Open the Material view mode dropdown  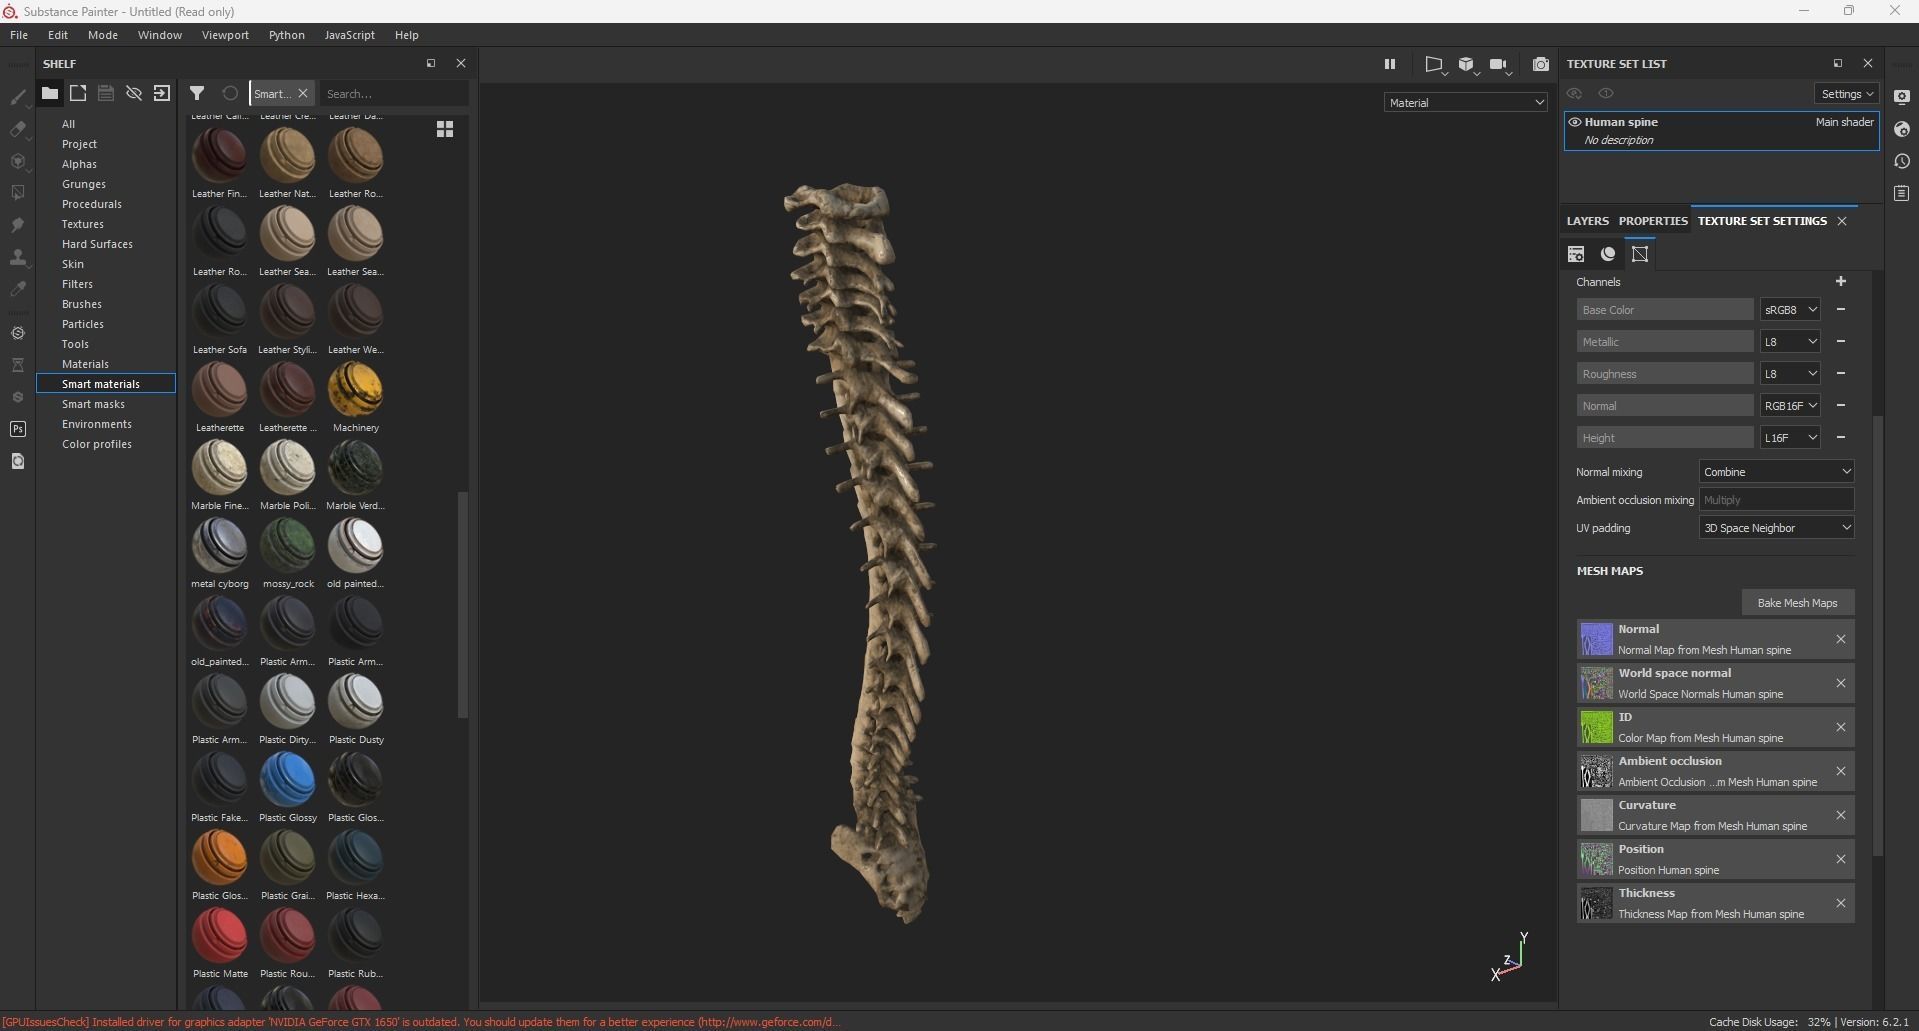(x=1465, y=102)
